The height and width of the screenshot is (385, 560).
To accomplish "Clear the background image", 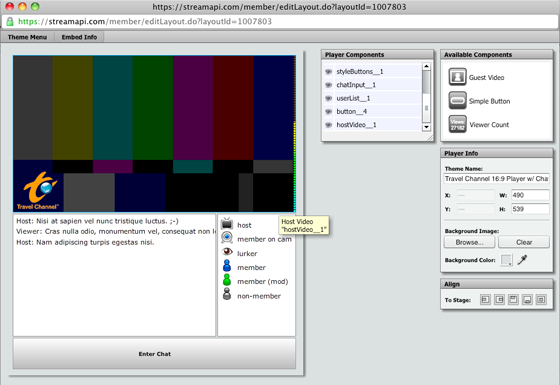I will pyautogui.click(x=524, y=242).
